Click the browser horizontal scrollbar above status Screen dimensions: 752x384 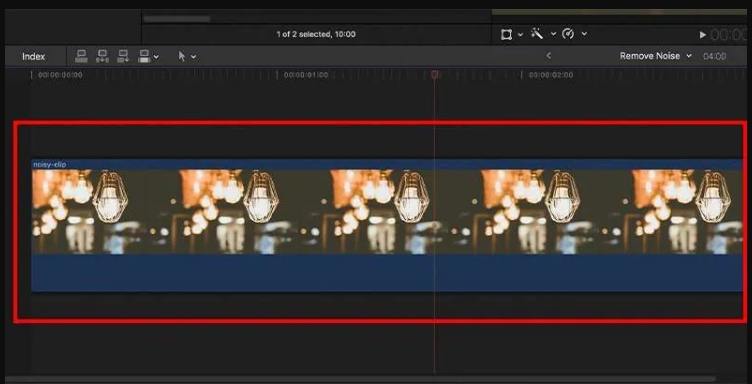click(176, 19)
